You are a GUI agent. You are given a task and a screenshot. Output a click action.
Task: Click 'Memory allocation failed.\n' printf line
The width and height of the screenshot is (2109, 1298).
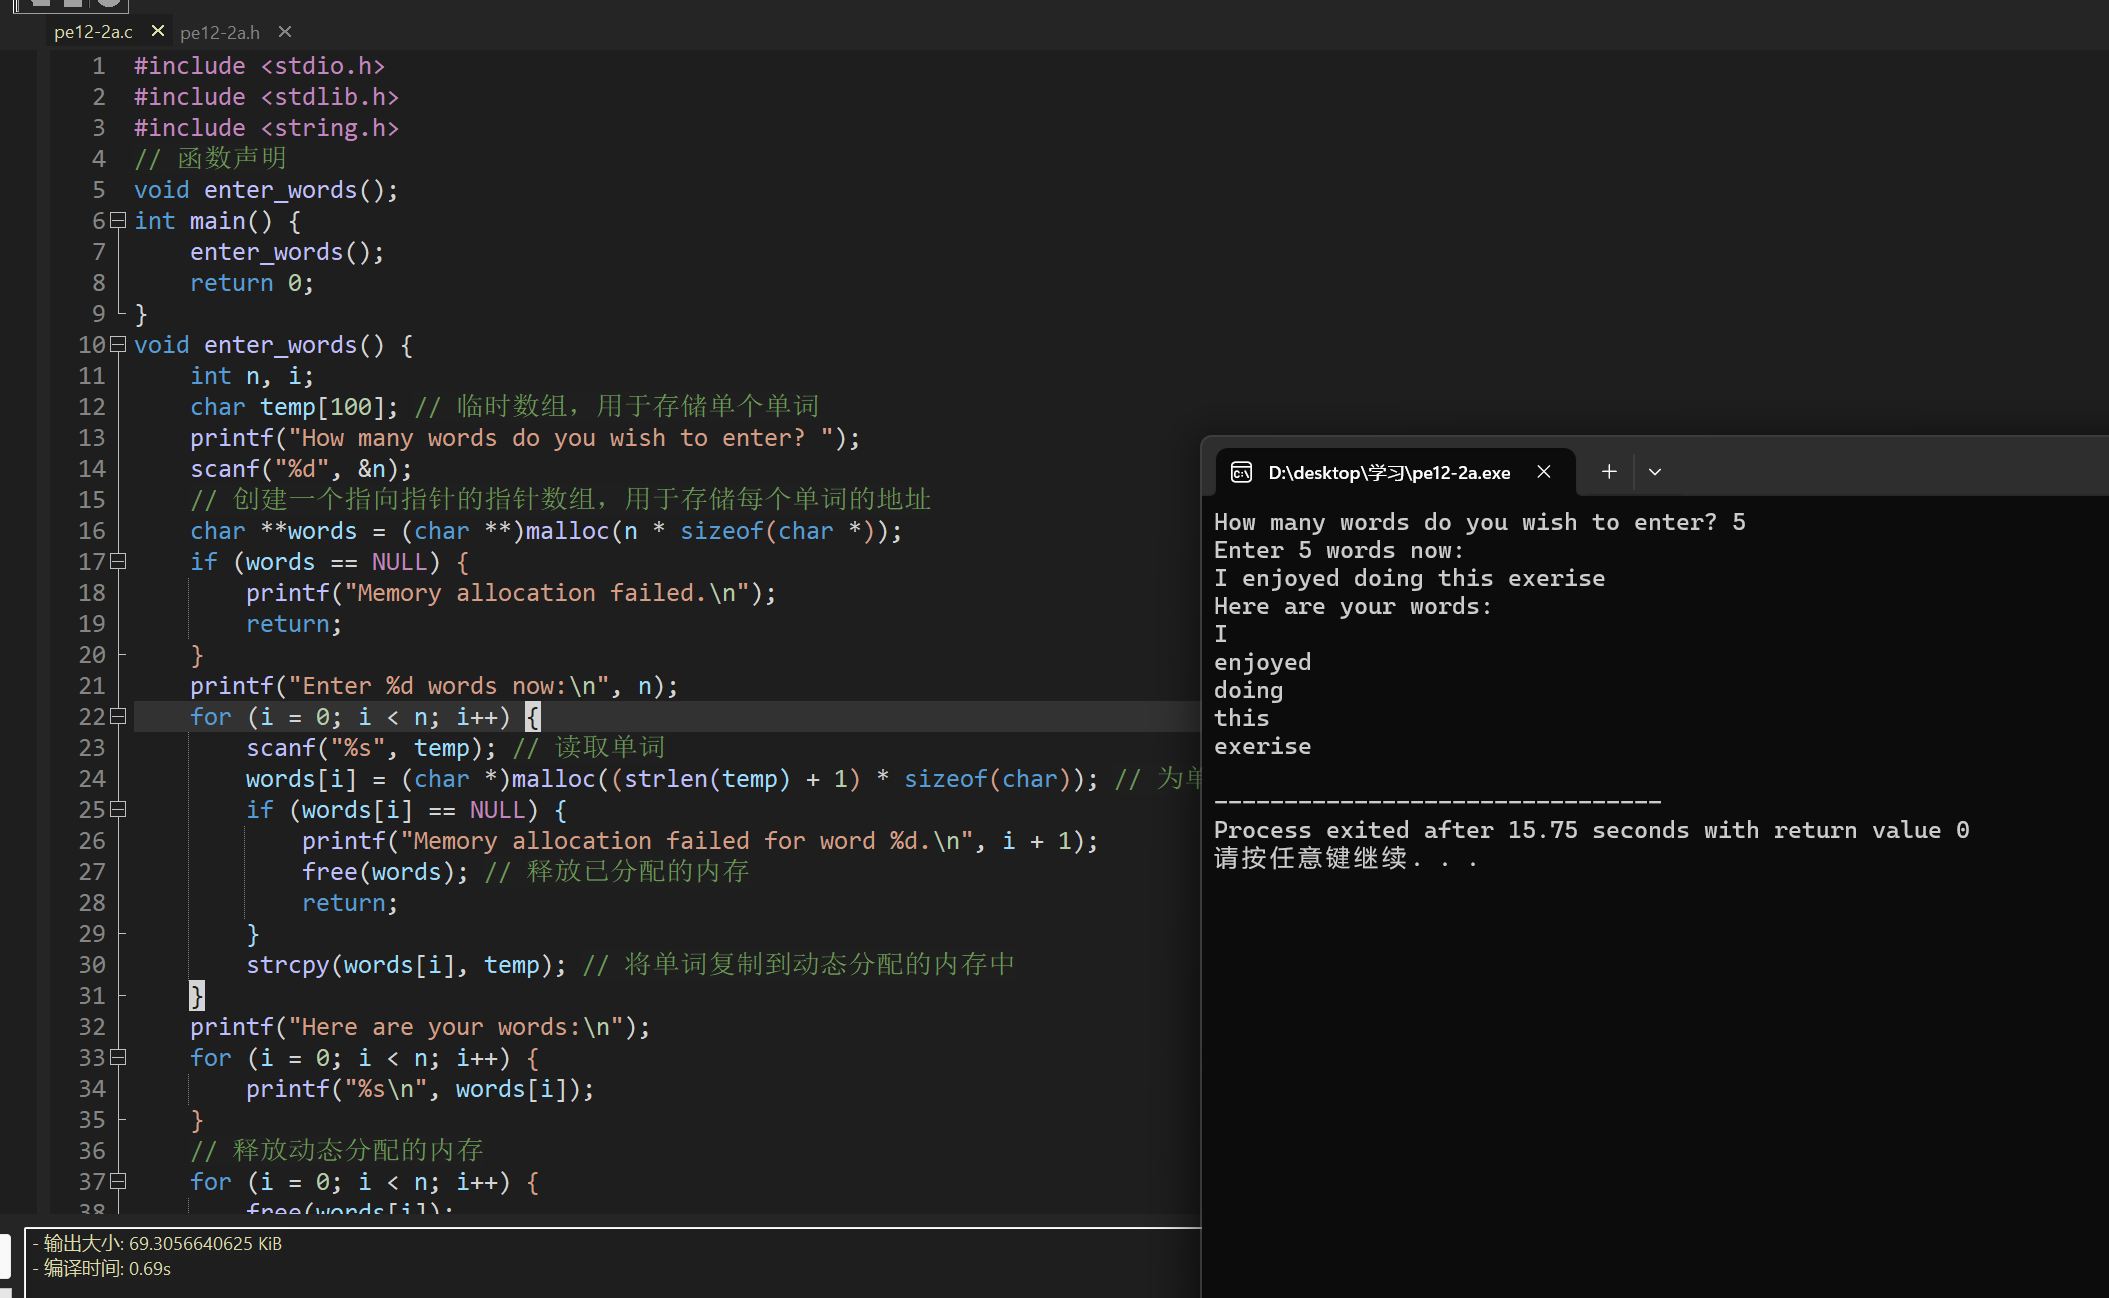(x=511, y=593)
